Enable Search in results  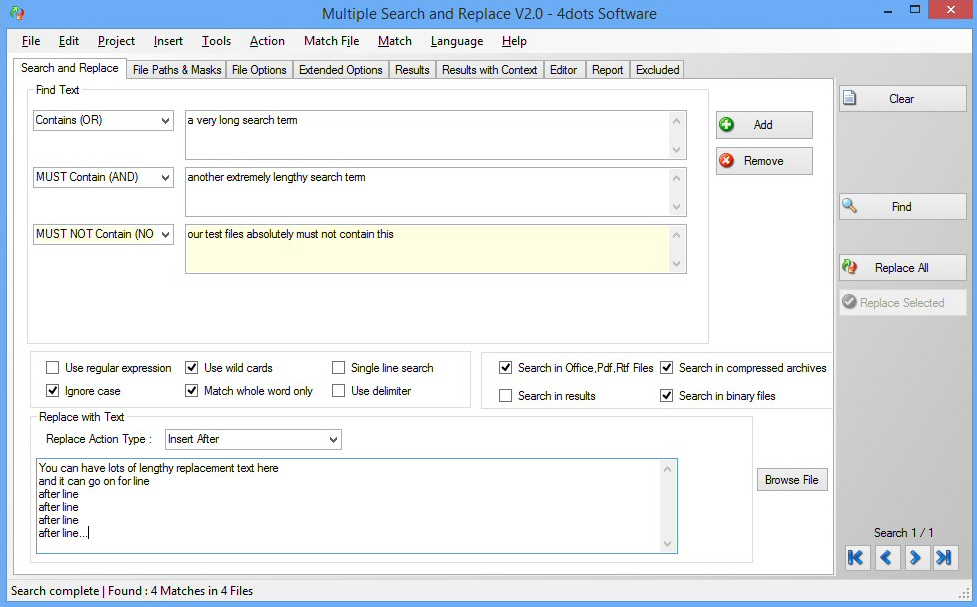pos(505,395)
